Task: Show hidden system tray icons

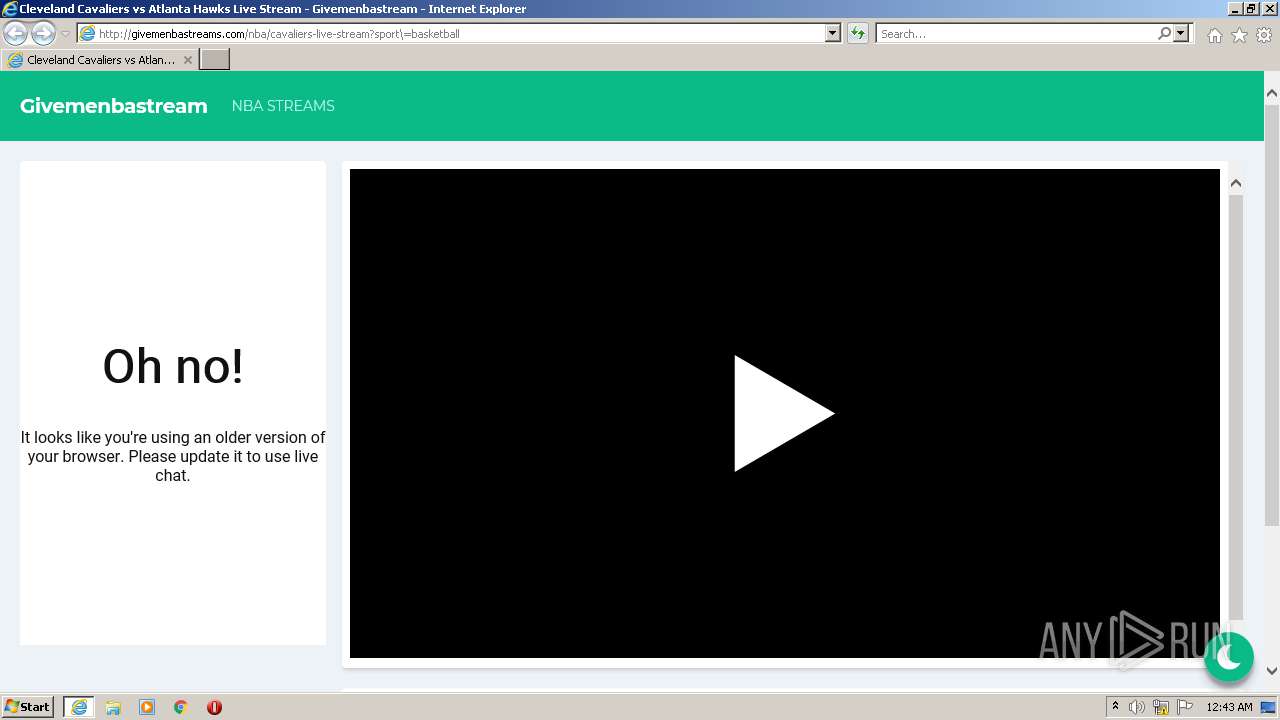Action: point(1116,707)
